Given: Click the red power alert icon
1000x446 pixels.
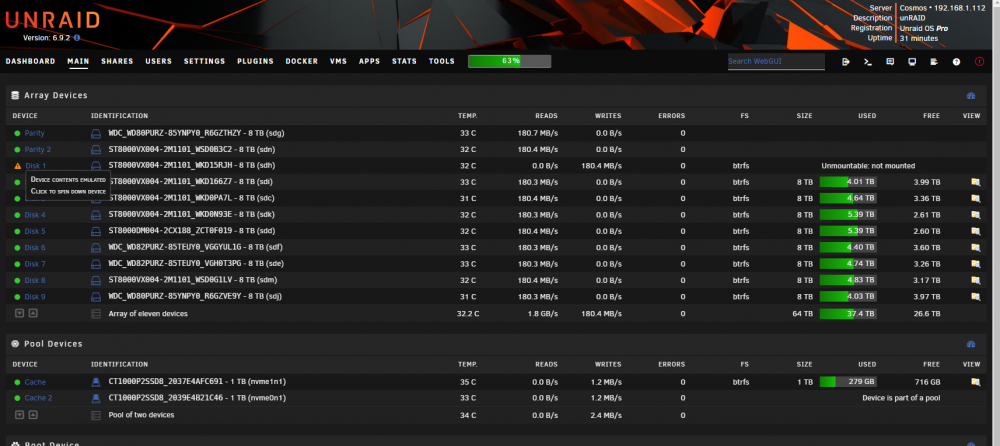Looking at the screenshot, I should (980, 62).
